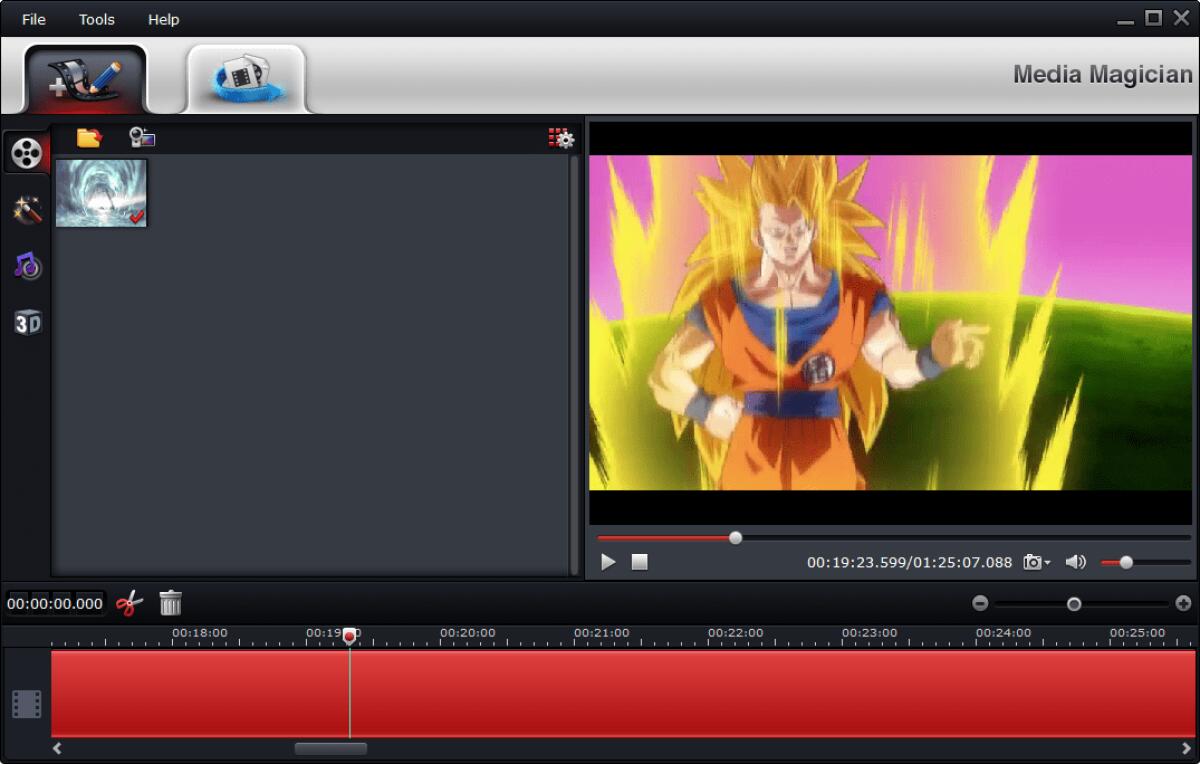Zoom out timeline with minus button
Viewport: 1200px width, 764px height.
click(980, 603)
